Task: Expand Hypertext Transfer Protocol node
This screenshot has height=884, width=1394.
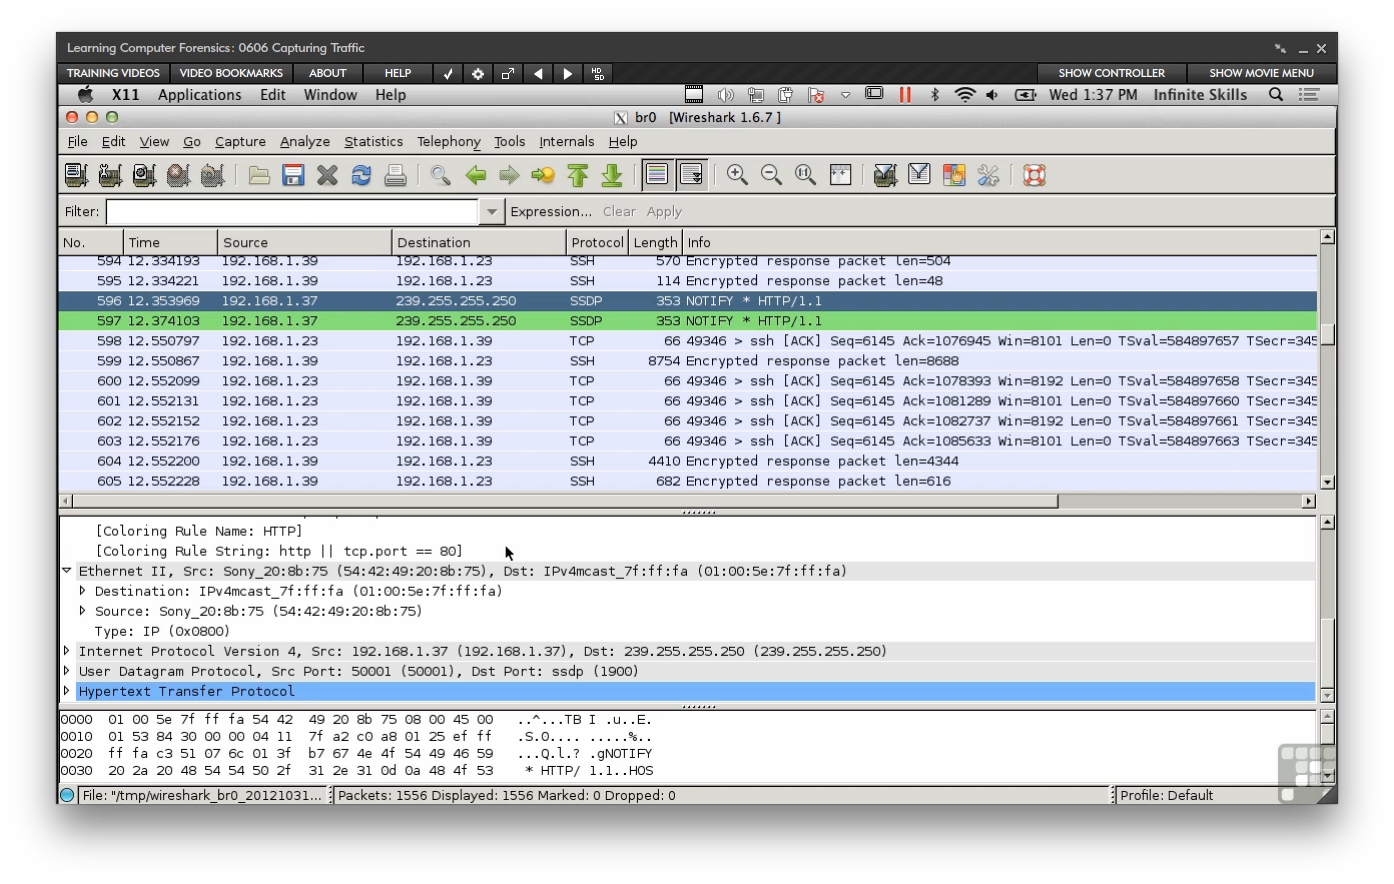Action: tap(67, 691)
